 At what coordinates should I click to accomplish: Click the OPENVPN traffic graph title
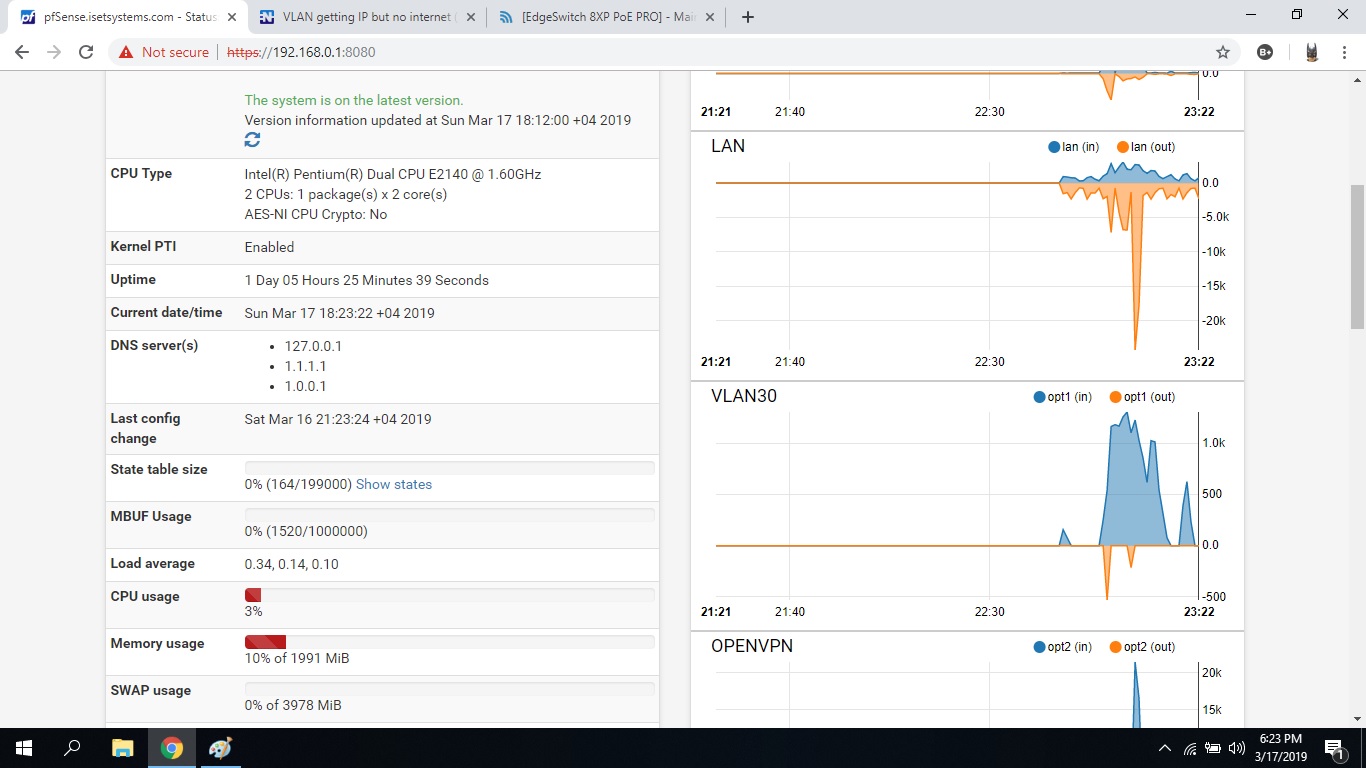[x=752, y=646]
